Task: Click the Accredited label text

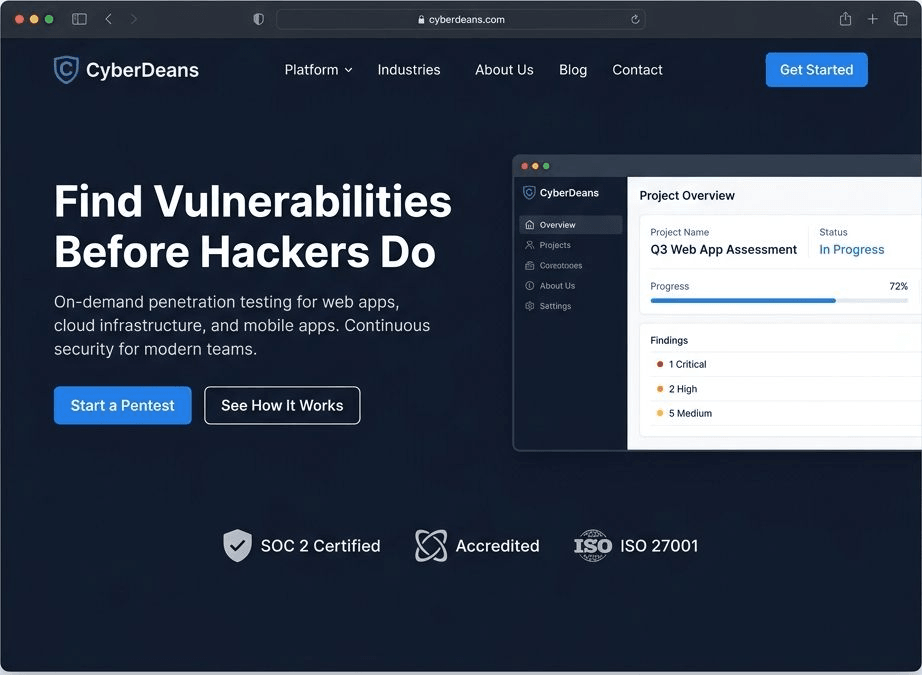Action: click(x=497, y=546)
